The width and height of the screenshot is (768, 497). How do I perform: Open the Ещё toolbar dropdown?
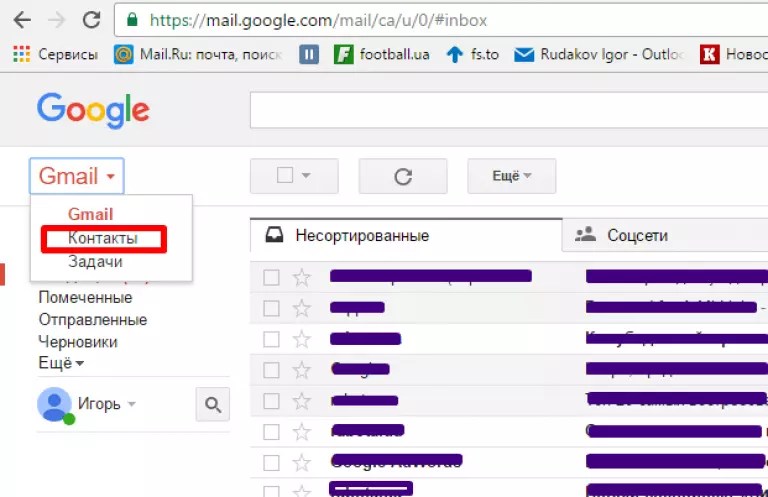click(511, 176)
